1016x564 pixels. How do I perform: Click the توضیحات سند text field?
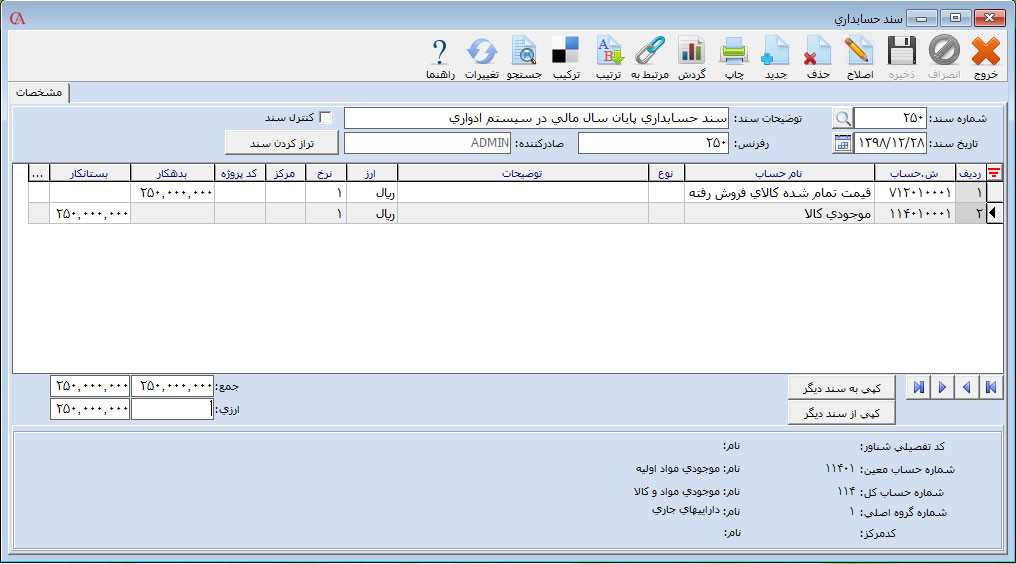pos(536,118)
